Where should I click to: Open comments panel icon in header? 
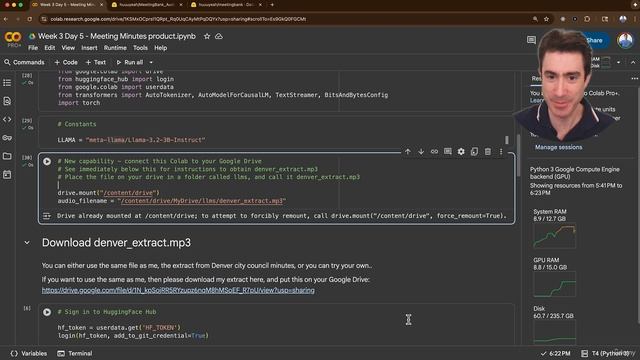pyautogui.click(x=531, y=40)
